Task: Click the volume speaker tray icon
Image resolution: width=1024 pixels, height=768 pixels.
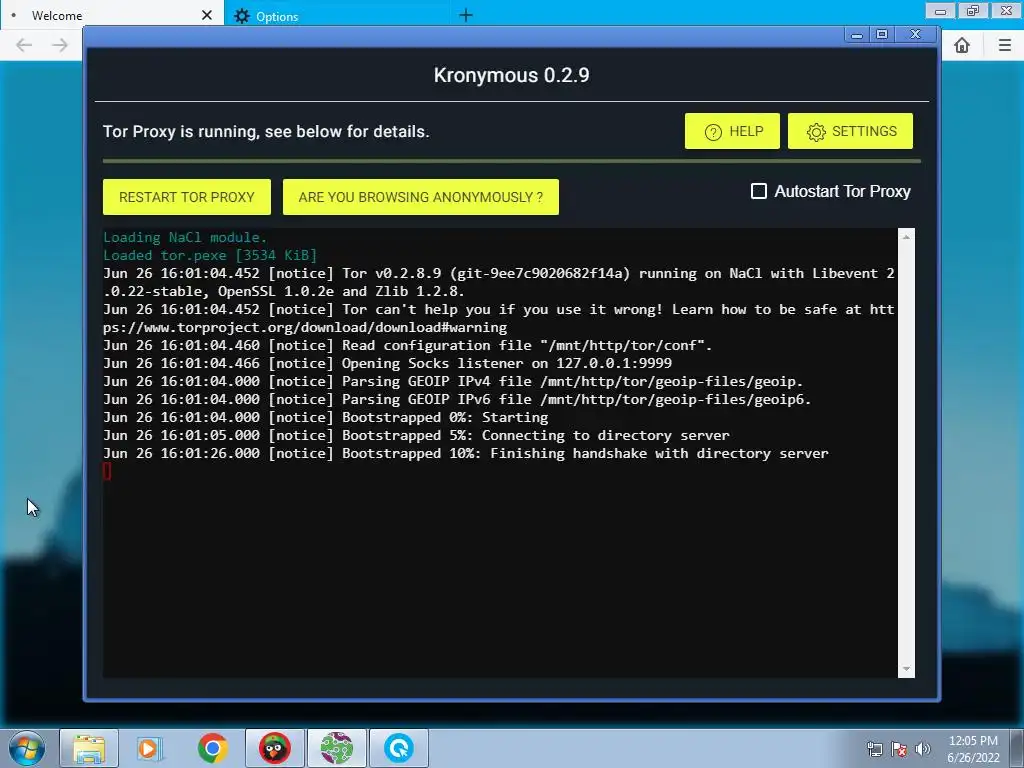Action: point(923,749)
